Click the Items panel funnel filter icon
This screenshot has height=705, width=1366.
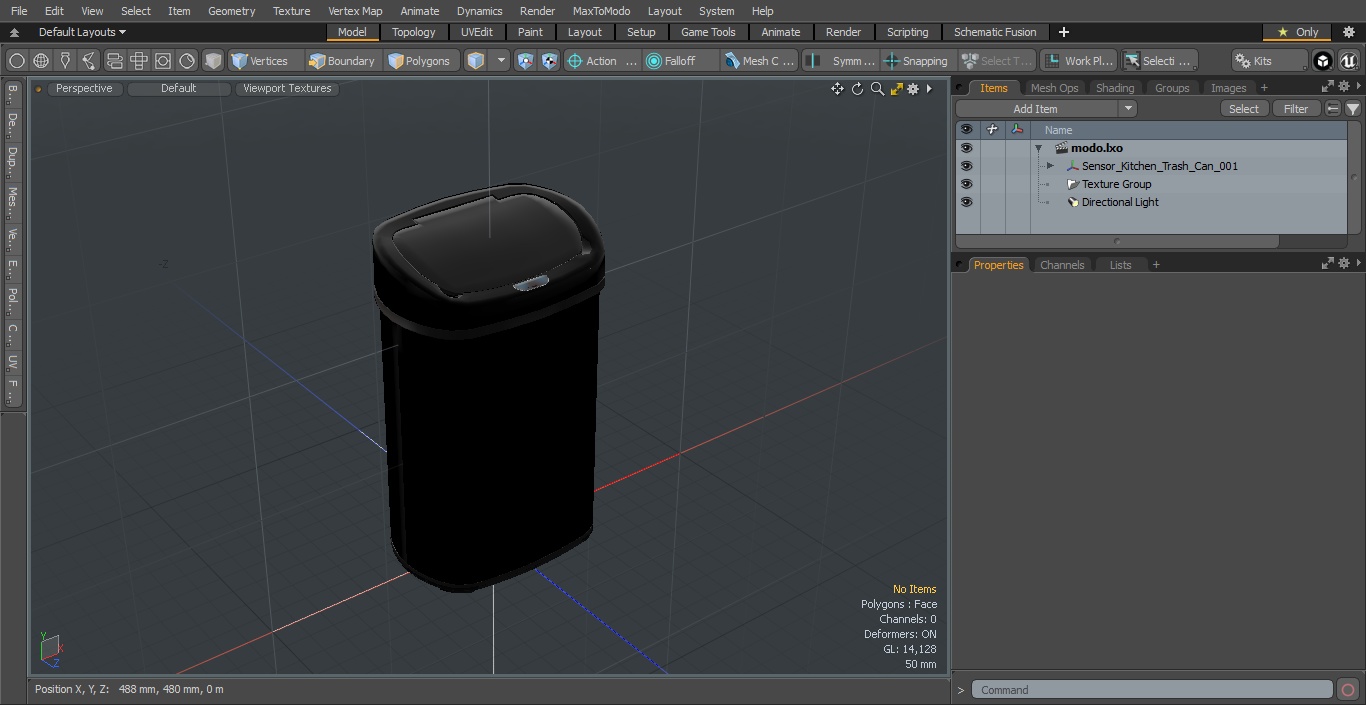coord(1353,109)
